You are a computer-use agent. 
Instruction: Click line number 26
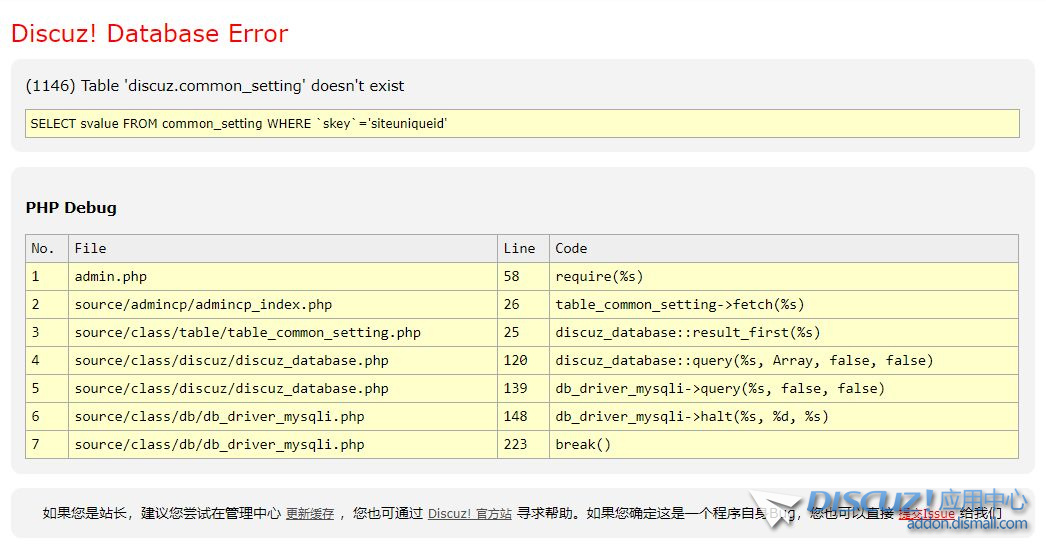(x=512, y=304)
